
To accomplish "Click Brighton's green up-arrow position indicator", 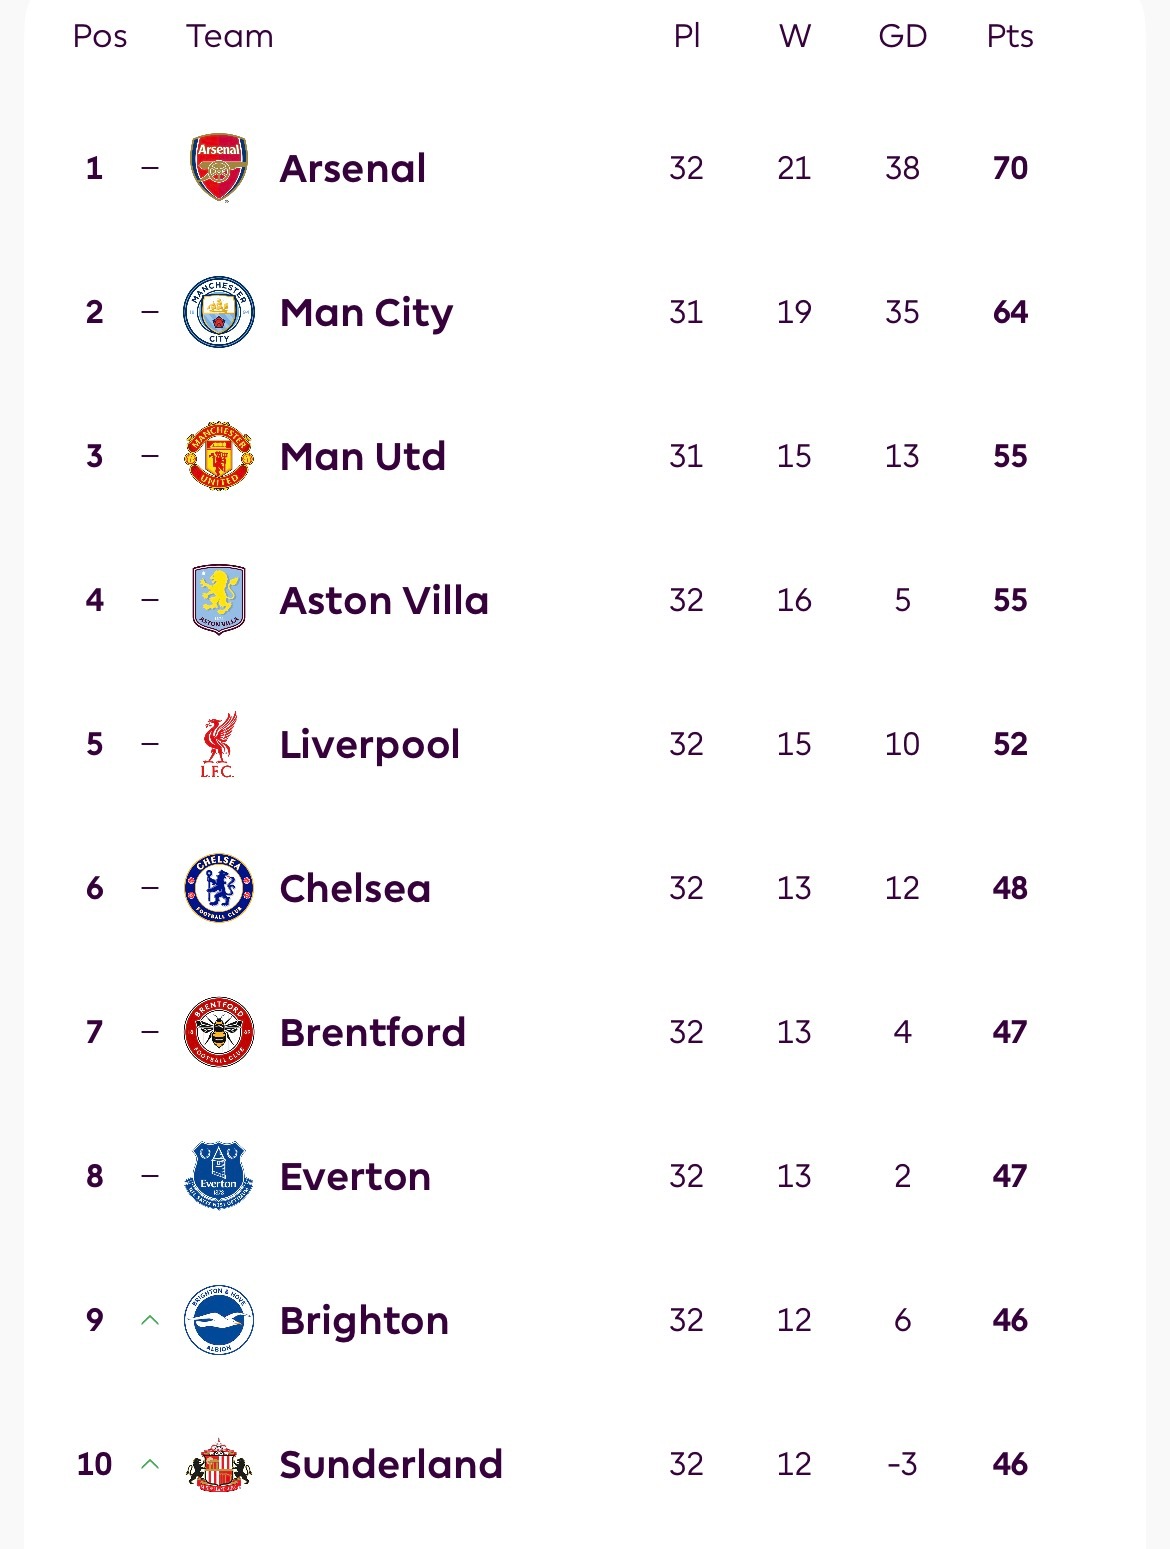I will click(150, 1320).
